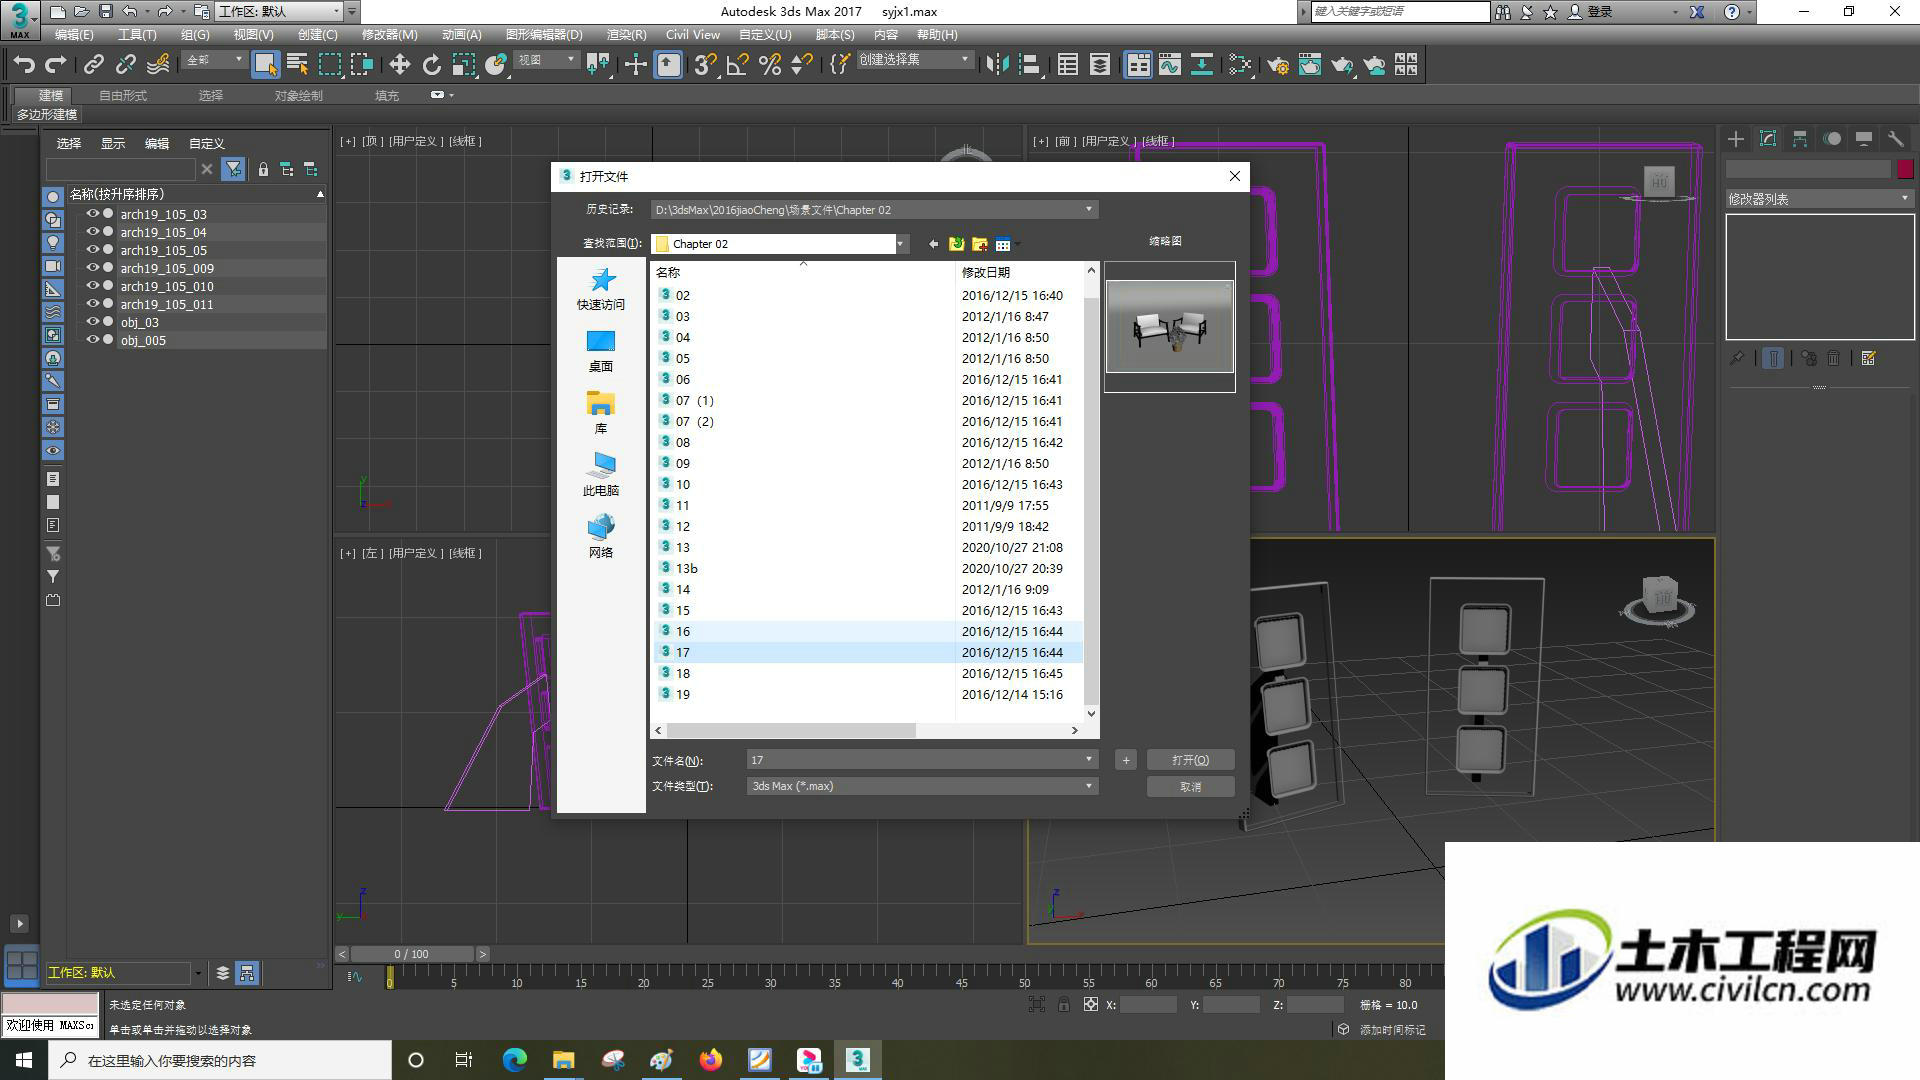This screenshot has width=1920, height=1080.
Task: Open Quick Access in dialog sidebar
Action: [601, 289]
